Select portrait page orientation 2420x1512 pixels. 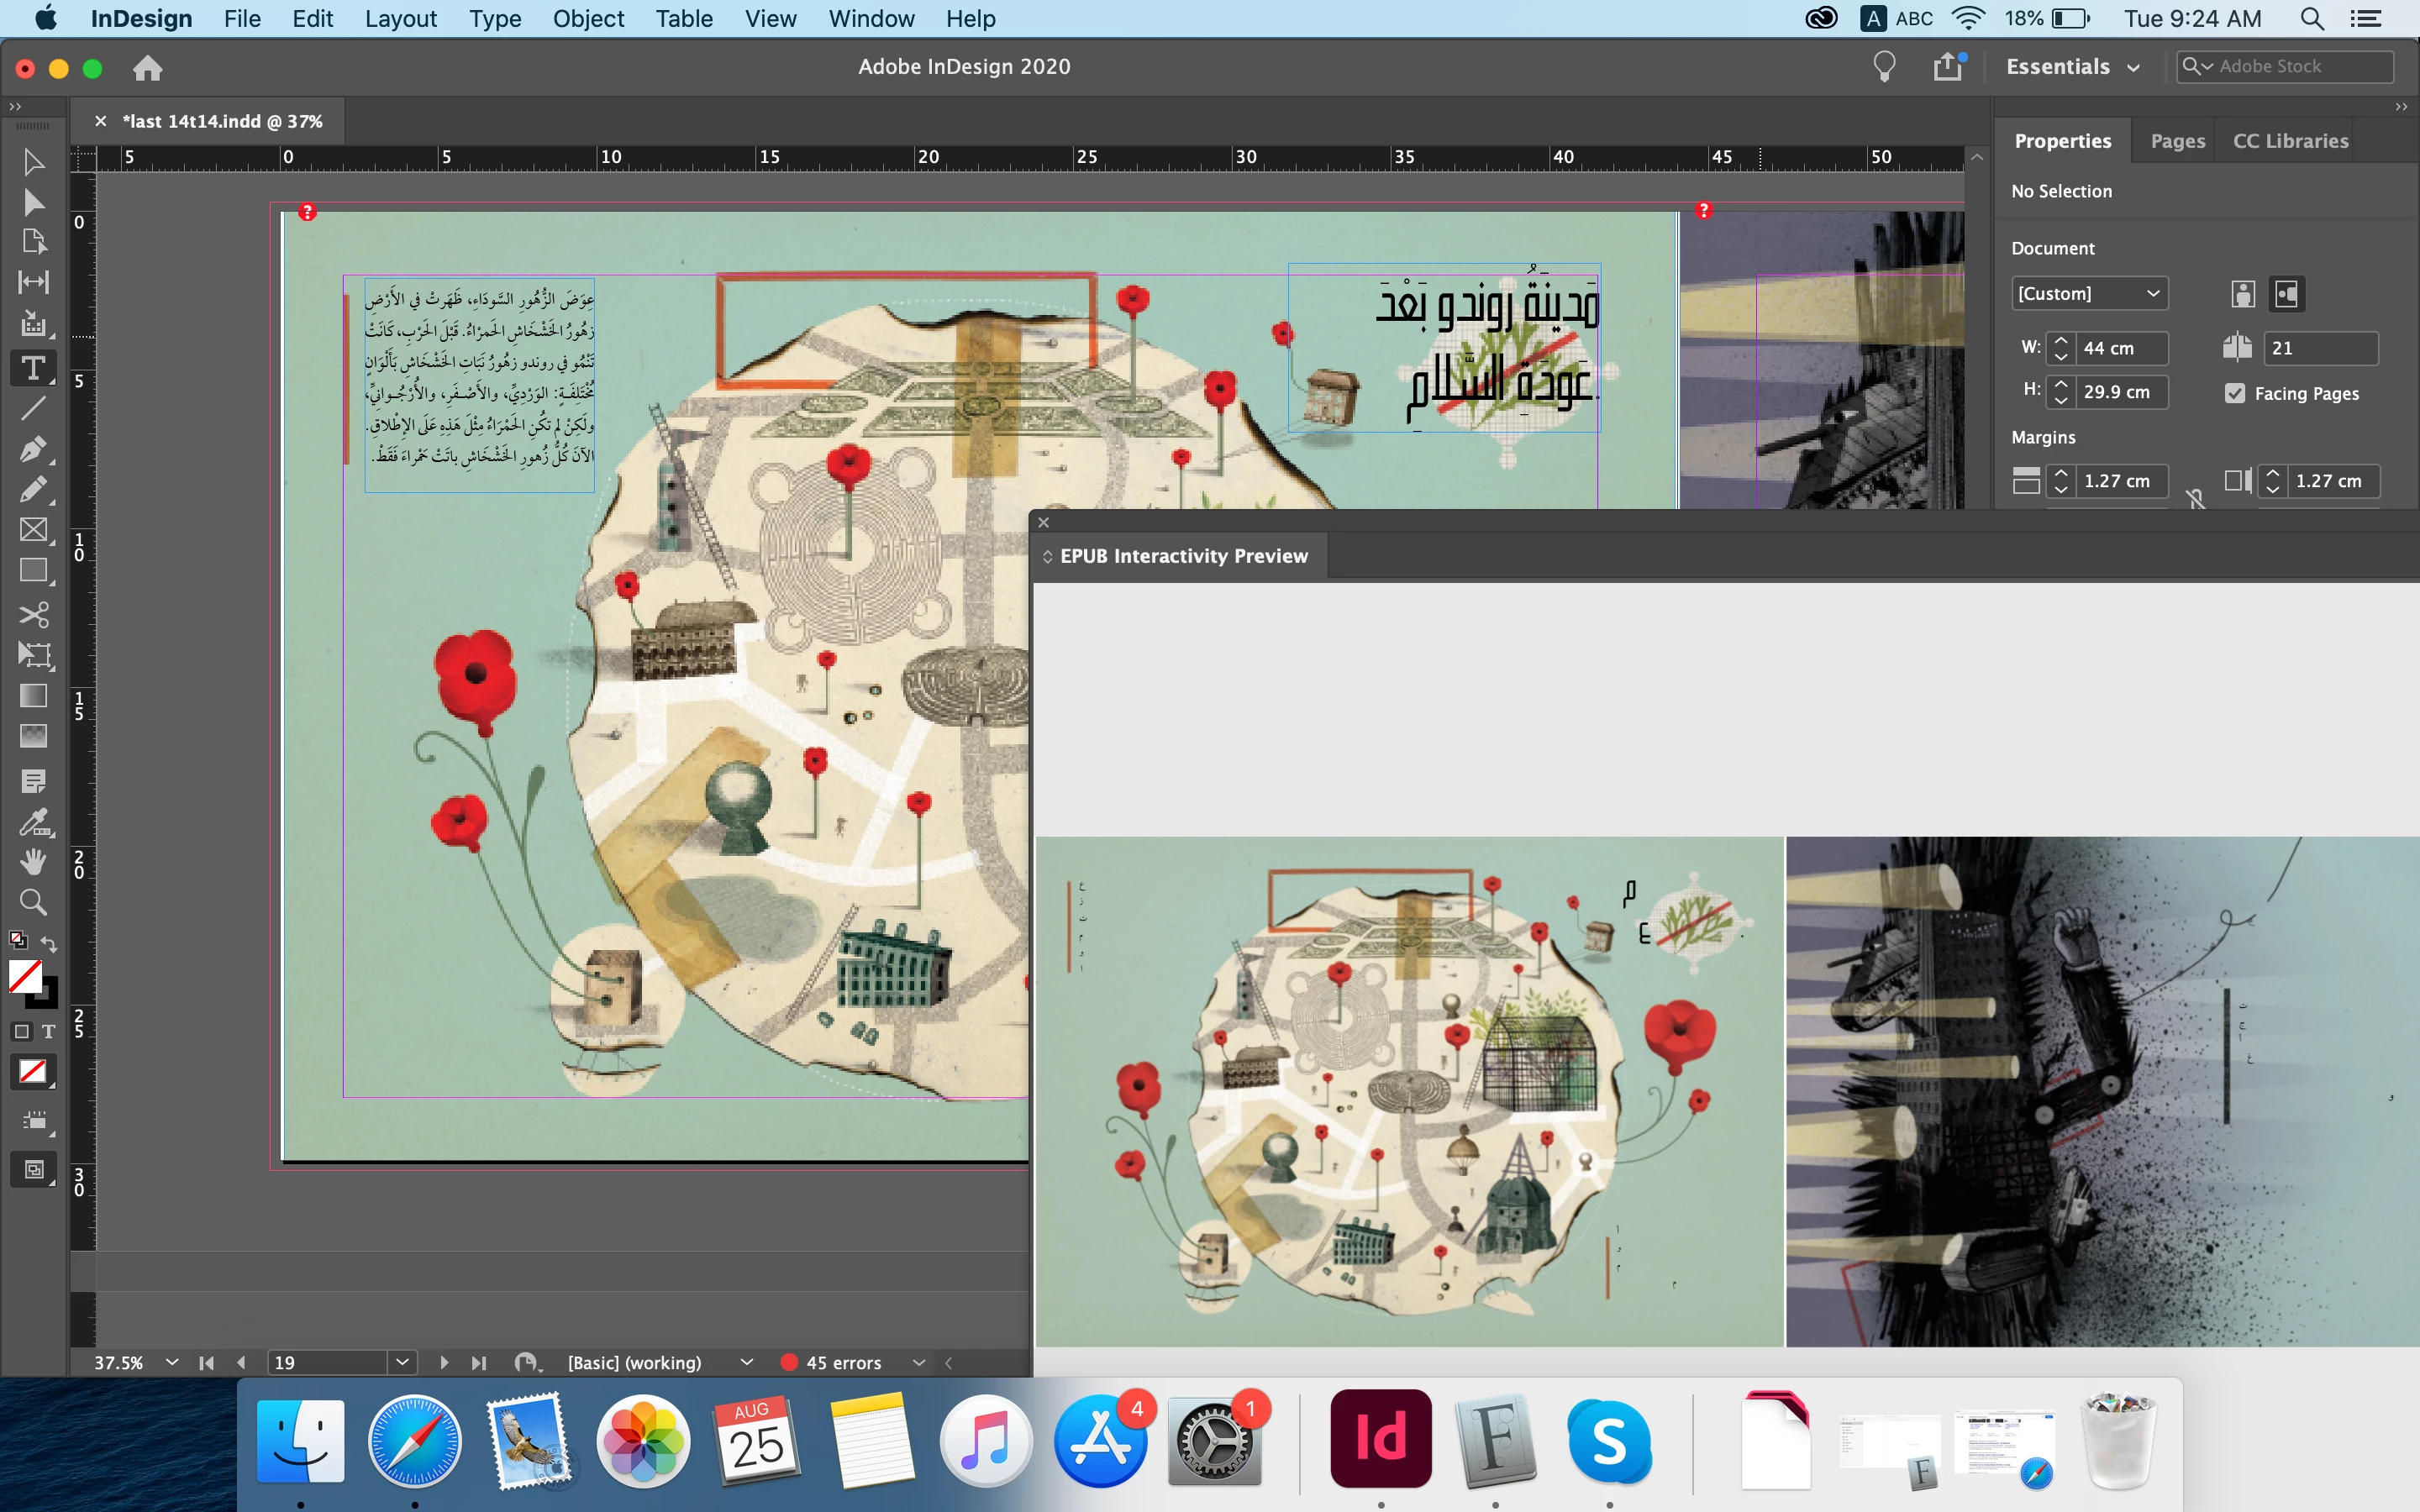(x=2243, y=294)
